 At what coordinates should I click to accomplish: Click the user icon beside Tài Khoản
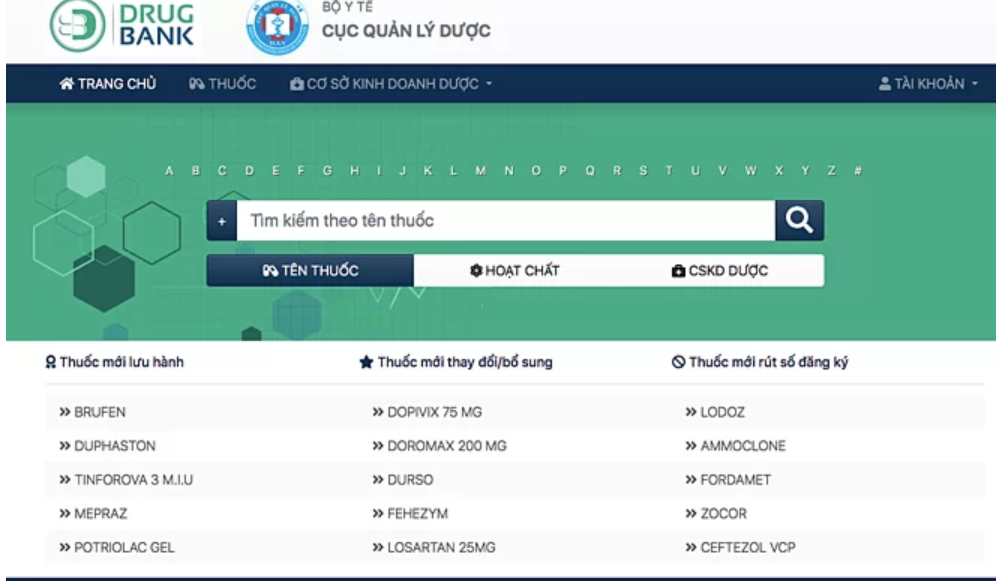point(885,84)
